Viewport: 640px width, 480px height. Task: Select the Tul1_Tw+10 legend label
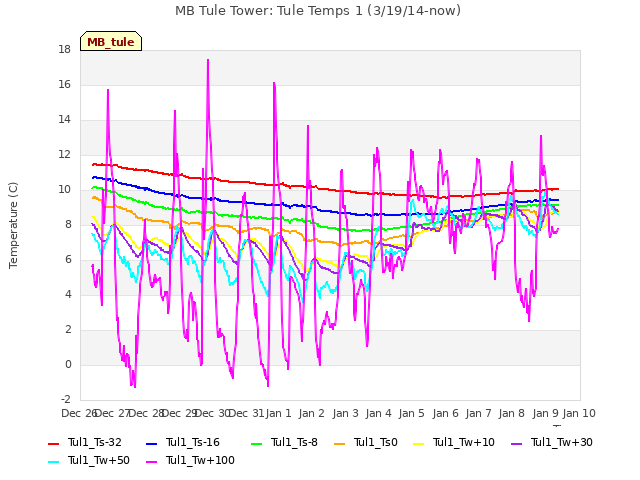coord(464,442)
